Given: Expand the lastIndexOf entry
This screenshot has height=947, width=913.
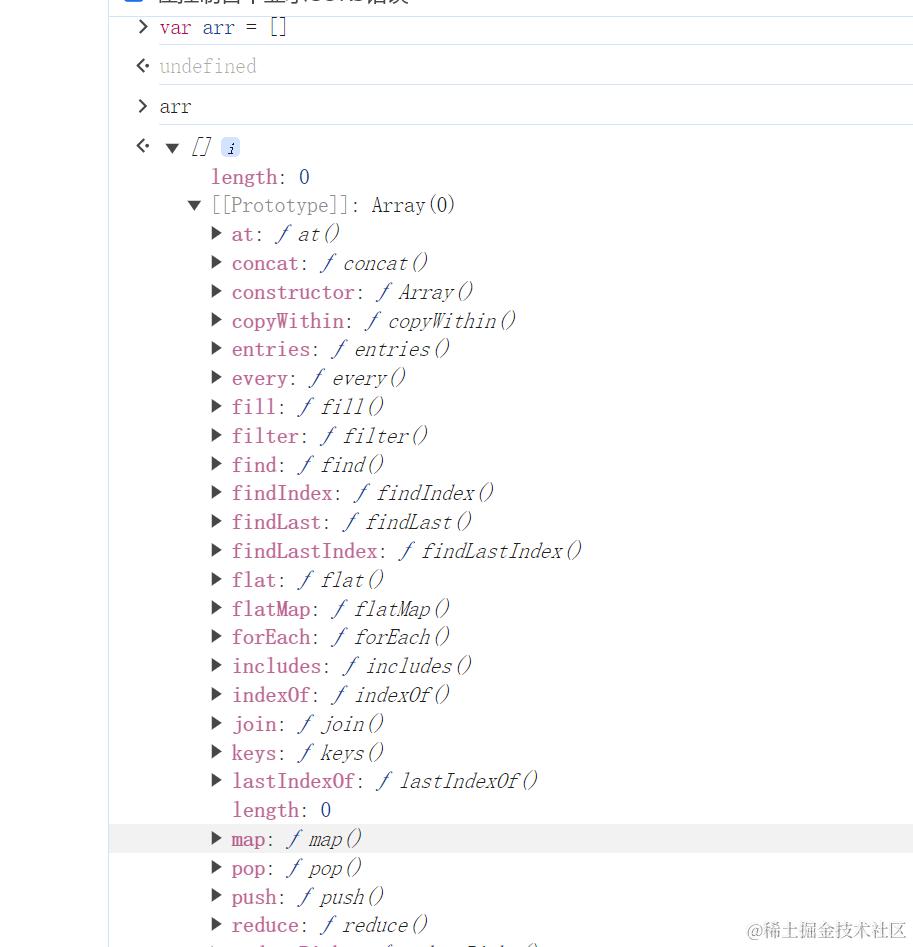Looking at the screenshot, I should click(x=216, y=780).
